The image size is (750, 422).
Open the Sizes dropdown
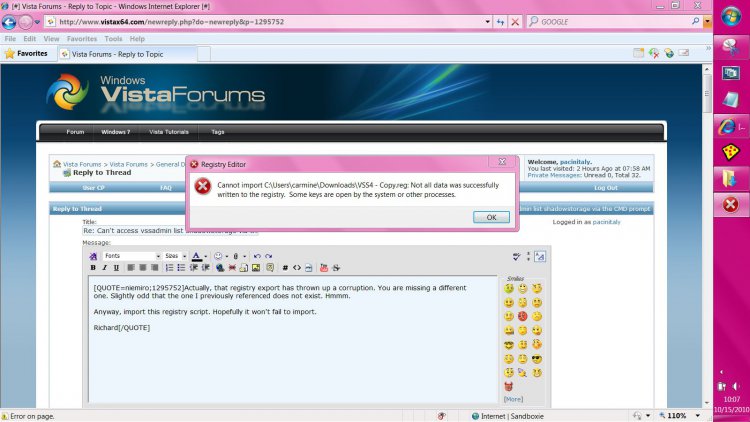click(x=176, y=256)
